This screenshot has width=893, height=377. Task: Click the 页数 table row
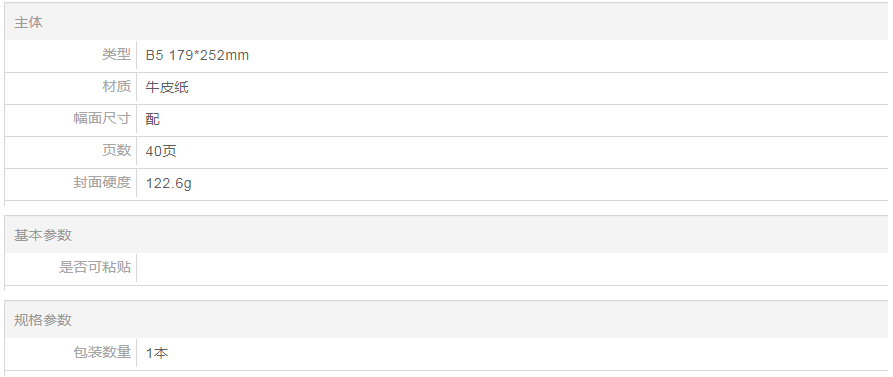click(446, 151)
